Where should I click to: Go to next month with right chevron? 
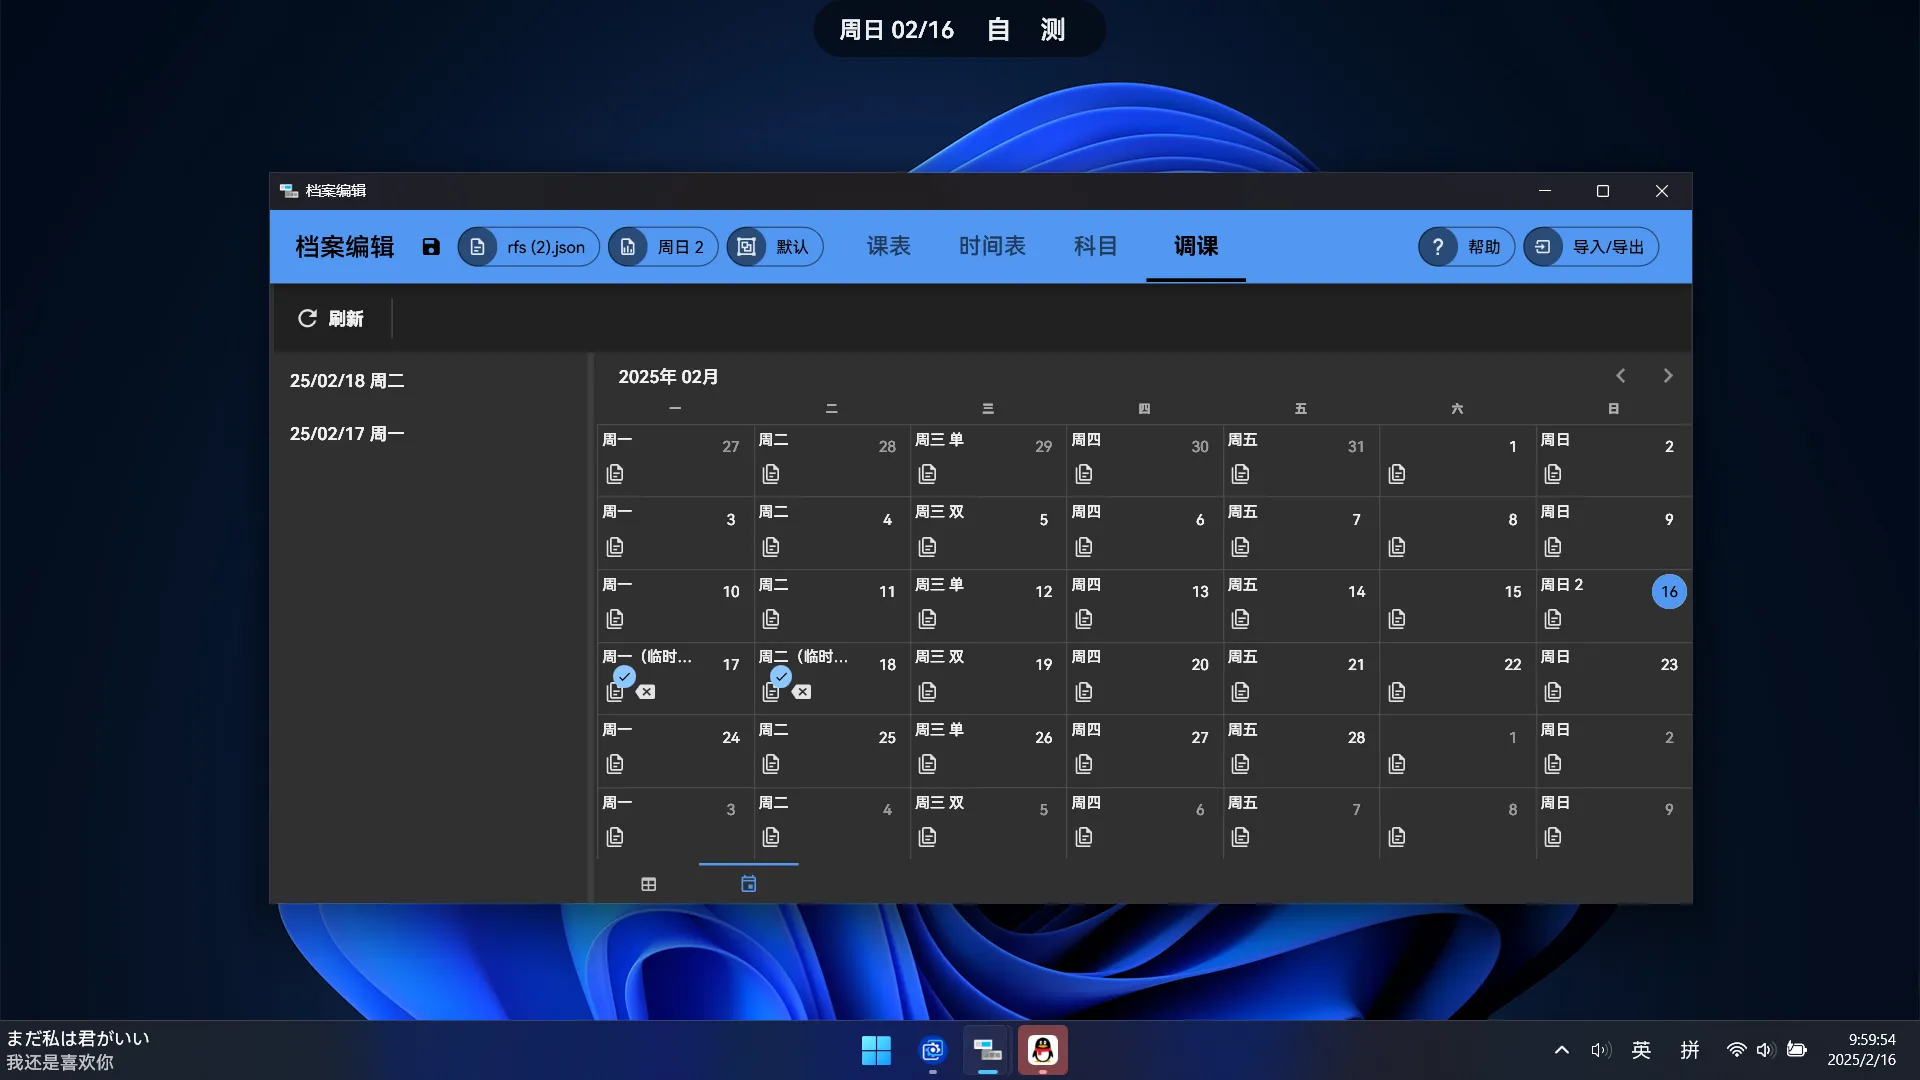pyautogui.click(x=1668, y=376)
